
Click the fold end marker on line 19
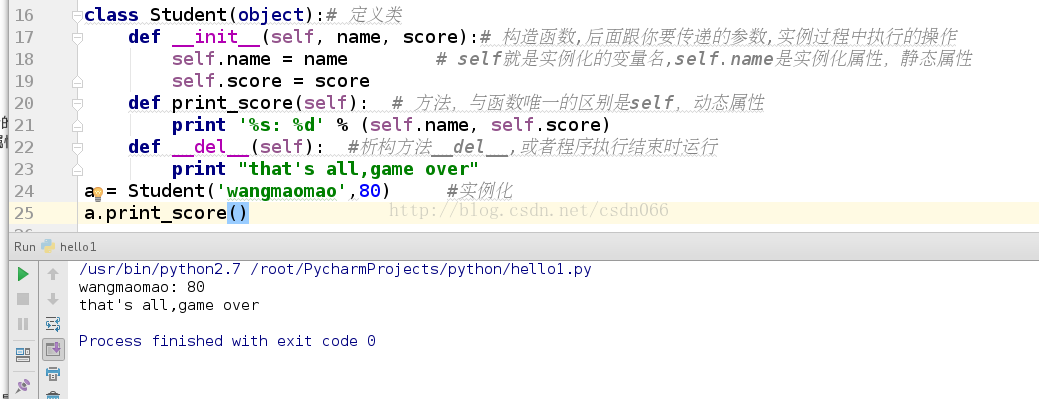78,81
